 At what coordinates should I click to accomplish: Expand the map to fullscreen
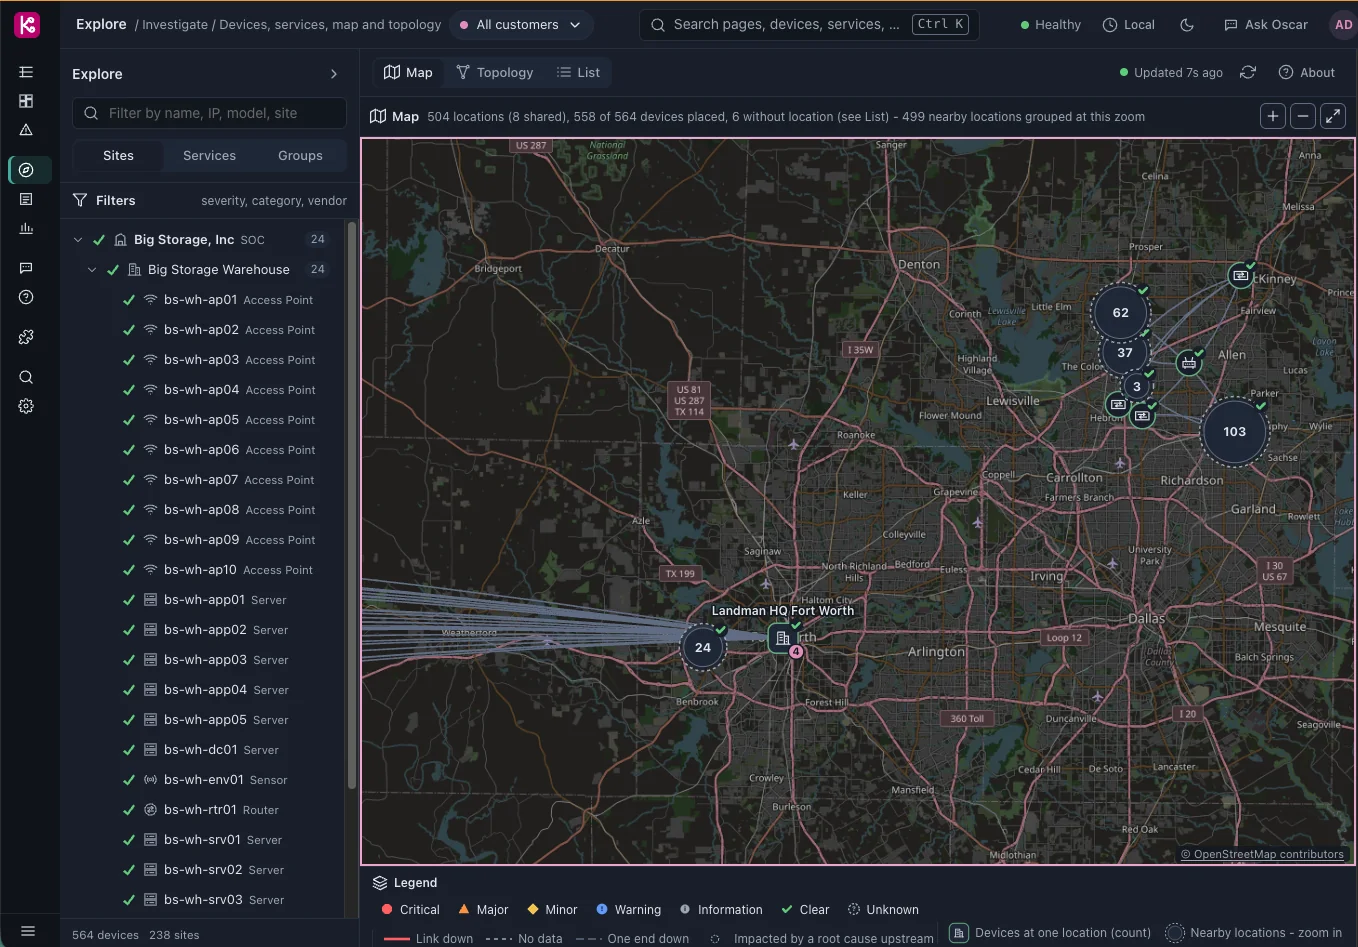click(x=1333, y=116)
